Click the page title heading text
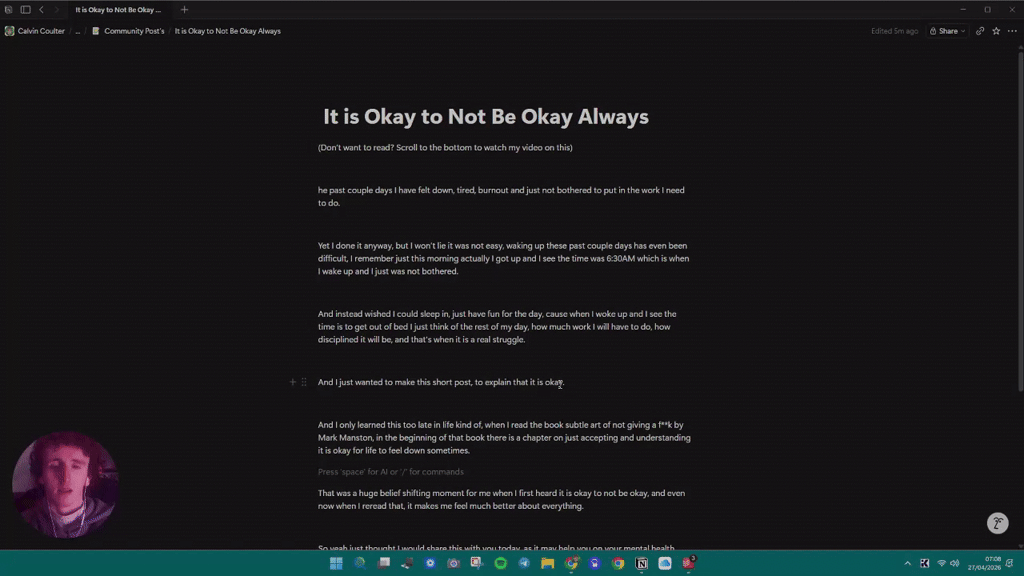The image size is (1024, 576). (x=484, y=116)
